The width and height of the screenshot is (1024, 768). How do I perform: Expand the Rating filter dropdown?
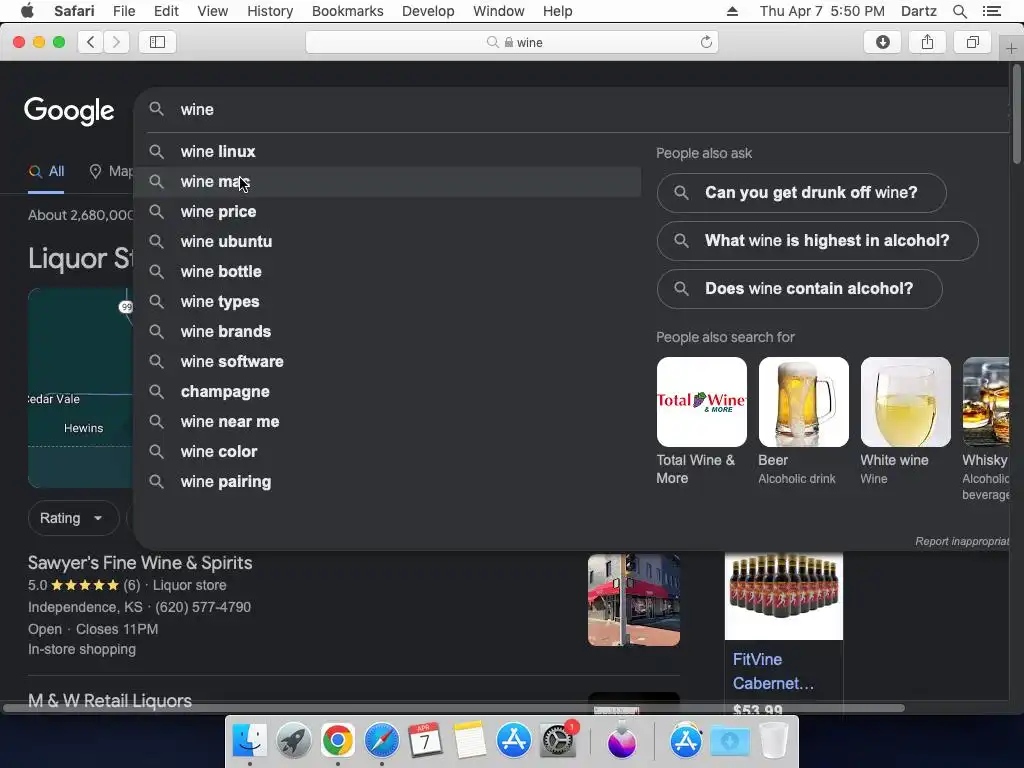click(x=72, y=519)
